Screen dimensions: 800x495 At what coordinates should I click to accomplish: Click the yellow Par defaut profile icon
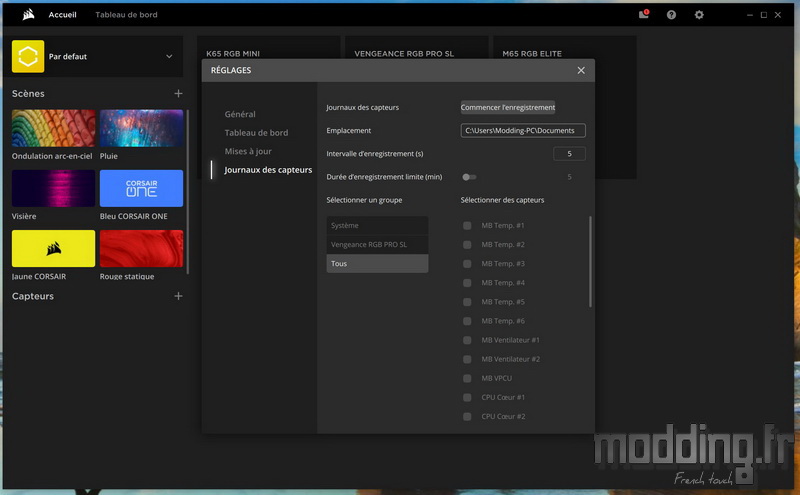click(x=28, y=56)
